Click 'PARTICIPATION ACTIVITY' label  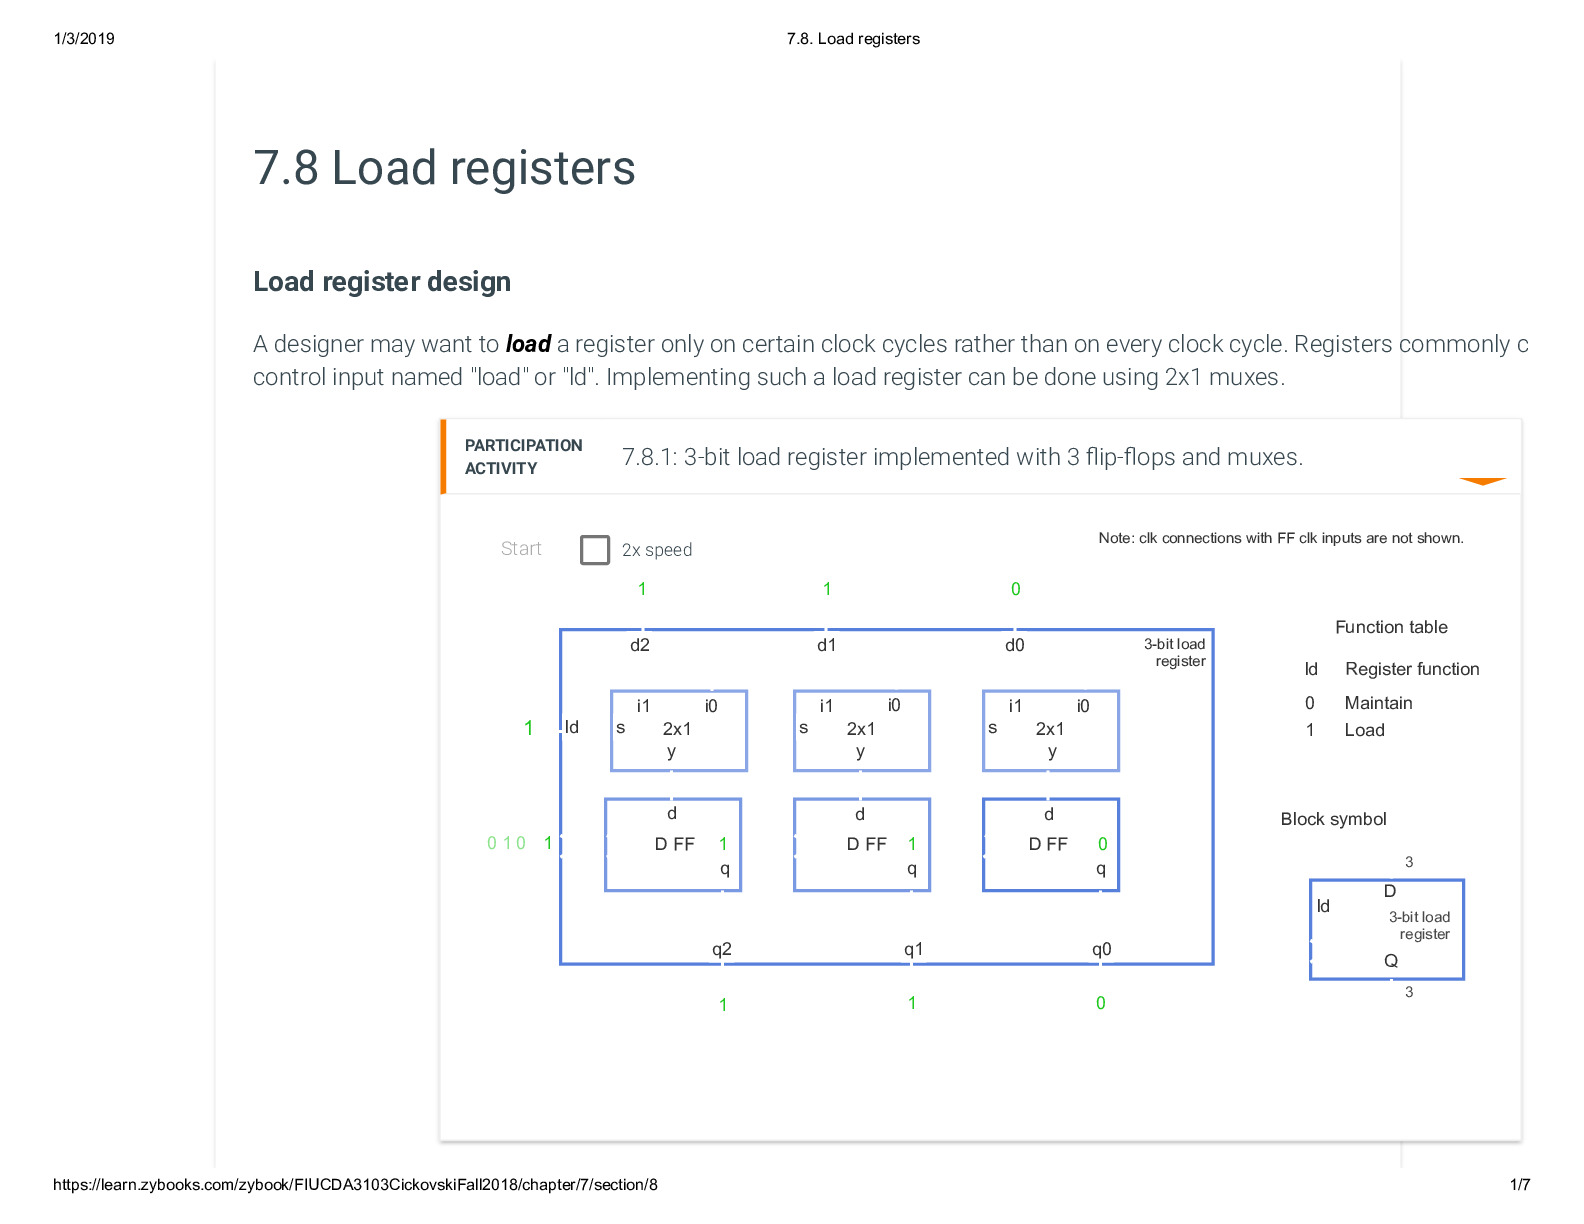point(523,457)
